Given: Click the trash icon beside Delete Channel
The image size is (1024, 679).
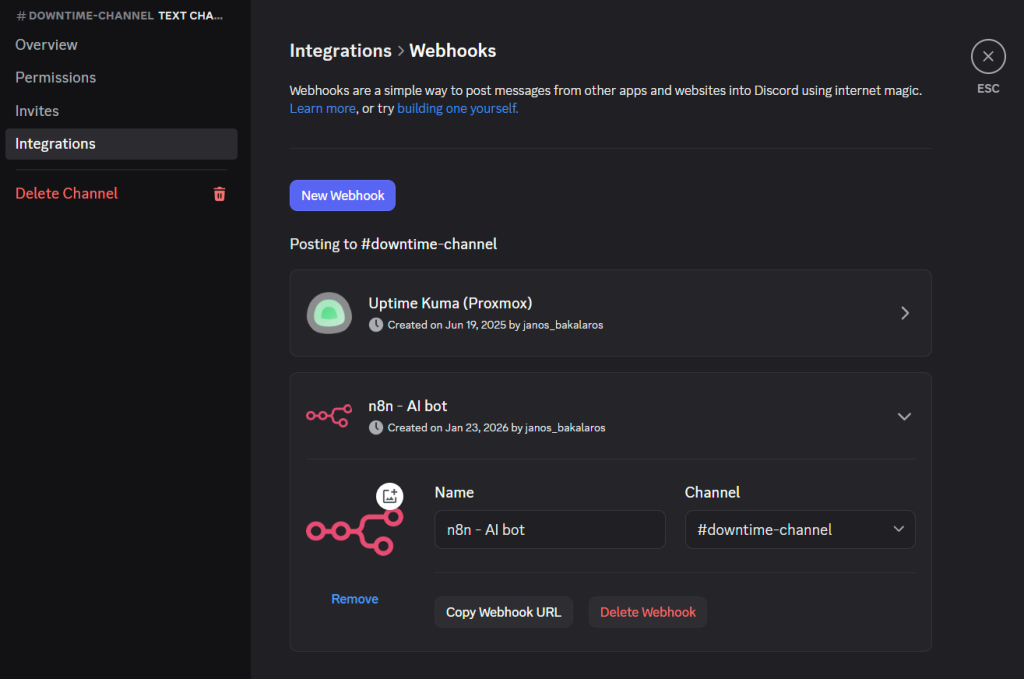Looking at the screenshot, I should click(x=219, y=194).
